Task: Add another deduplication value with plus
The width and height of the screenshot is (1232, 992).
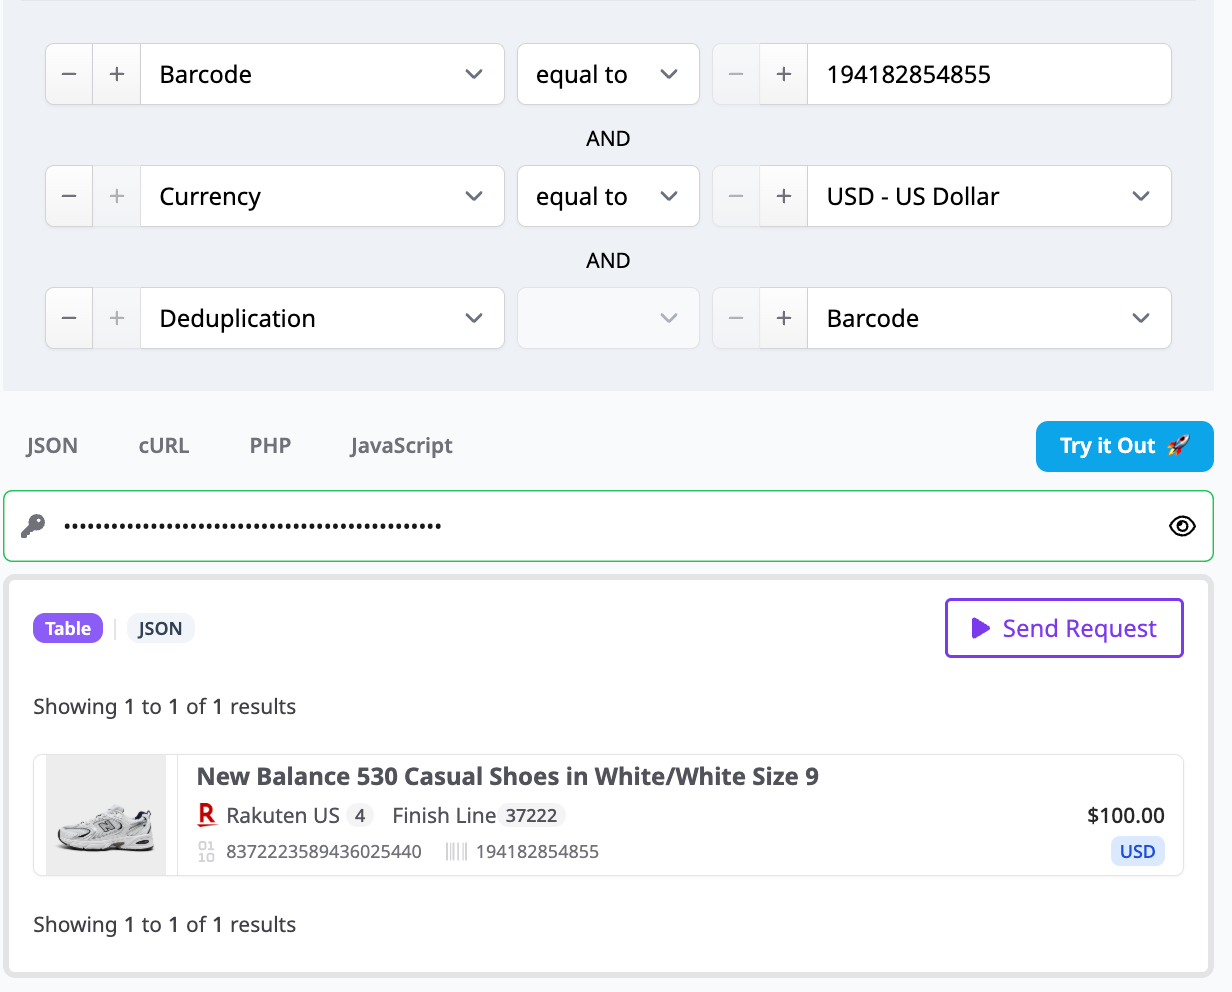Action: (x=784, y=318)
